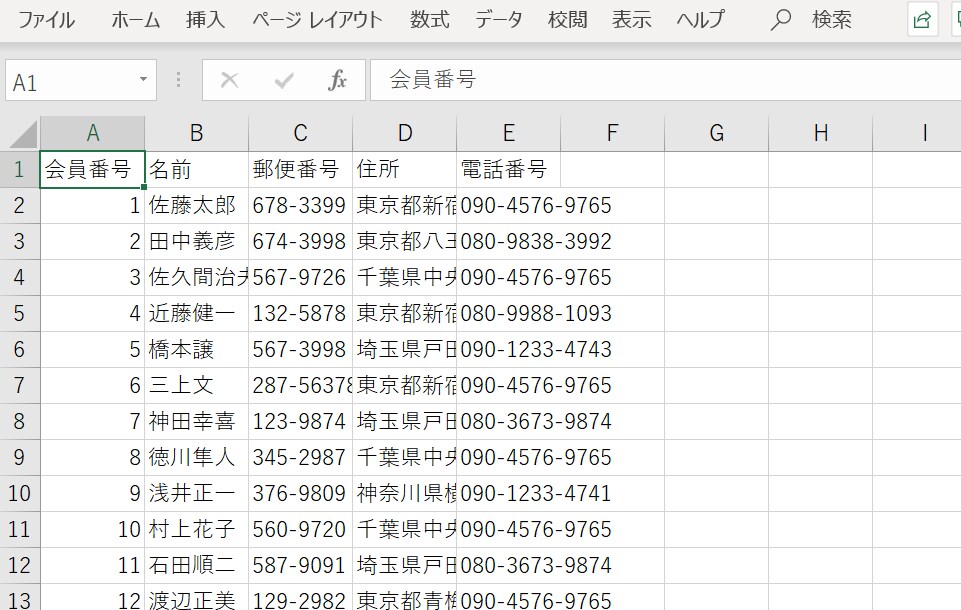
Task: Select row 10 header
Action: 20,494
